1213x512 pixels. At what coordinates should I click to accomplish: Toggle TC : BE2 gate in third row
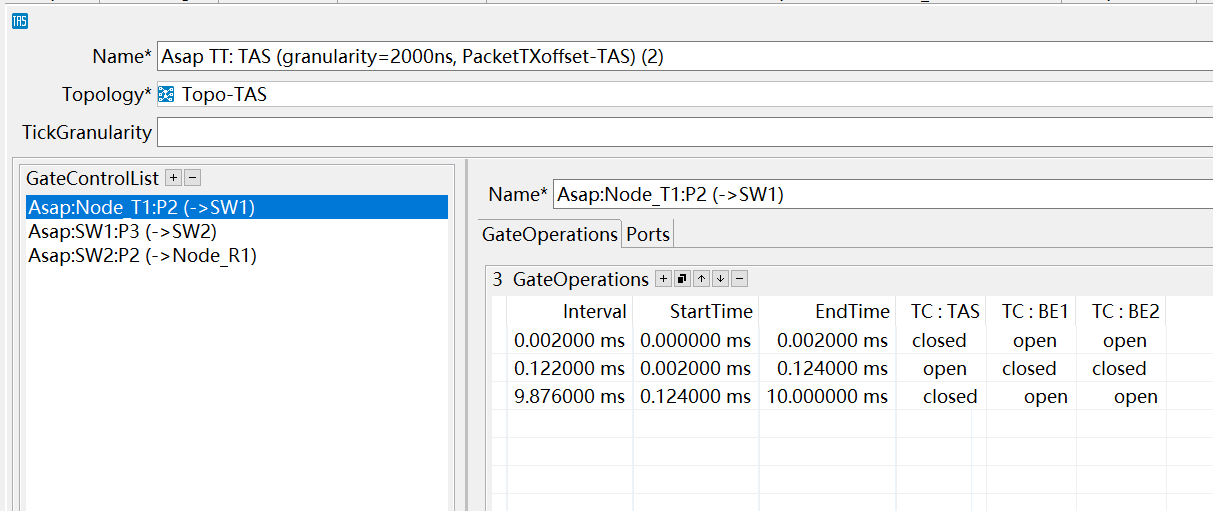[1135, 397]
